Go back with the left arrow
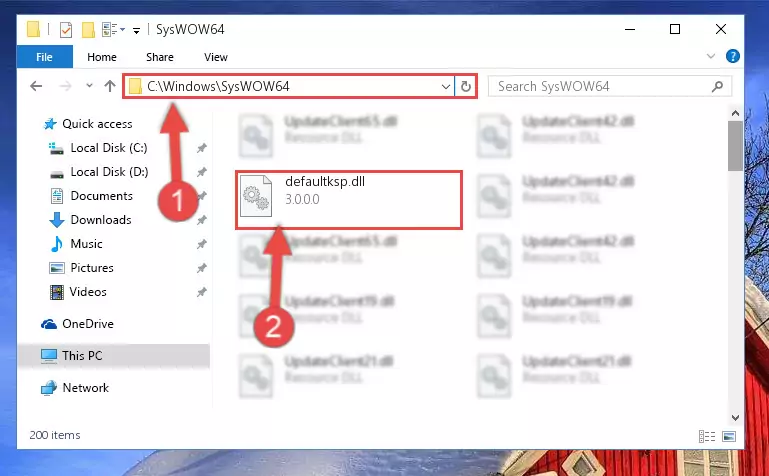 tap(36, 86)
